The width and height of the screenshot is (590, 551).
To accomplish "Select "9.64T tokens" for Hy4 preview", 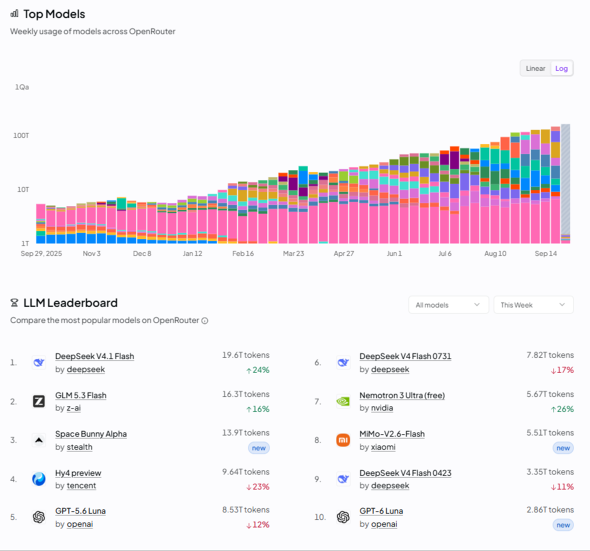I will (246, 472).
